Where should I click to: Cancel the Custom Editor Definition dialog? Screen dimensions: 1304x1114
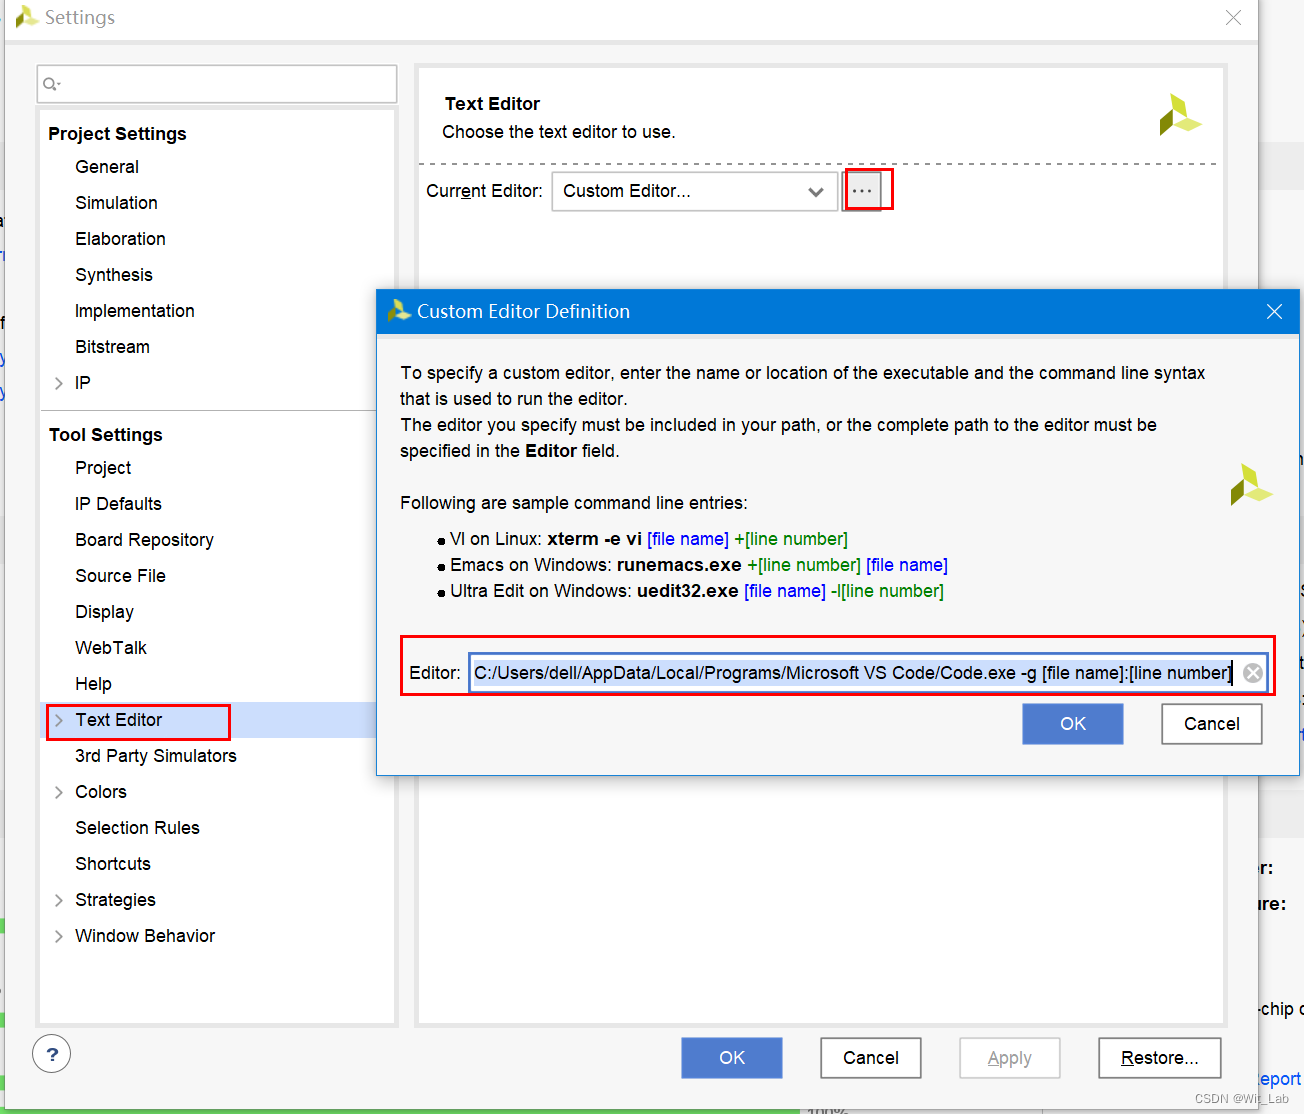[x=1212, y=724]
